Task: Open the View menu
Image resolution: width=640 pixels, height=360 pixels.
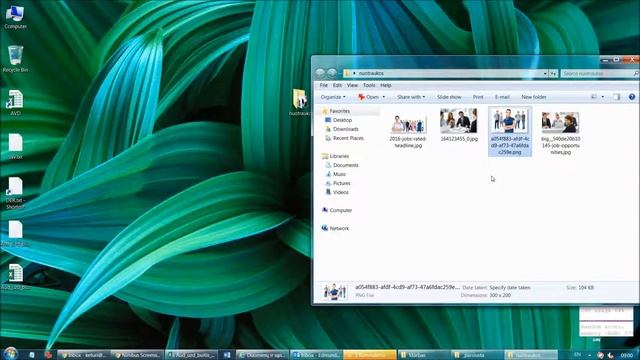Action: (352, 85)
